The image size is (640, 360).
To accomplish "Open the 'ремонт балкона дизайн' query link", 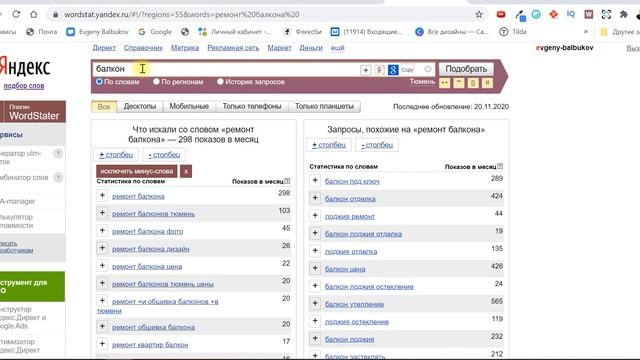I will click(x=151, y=249).
